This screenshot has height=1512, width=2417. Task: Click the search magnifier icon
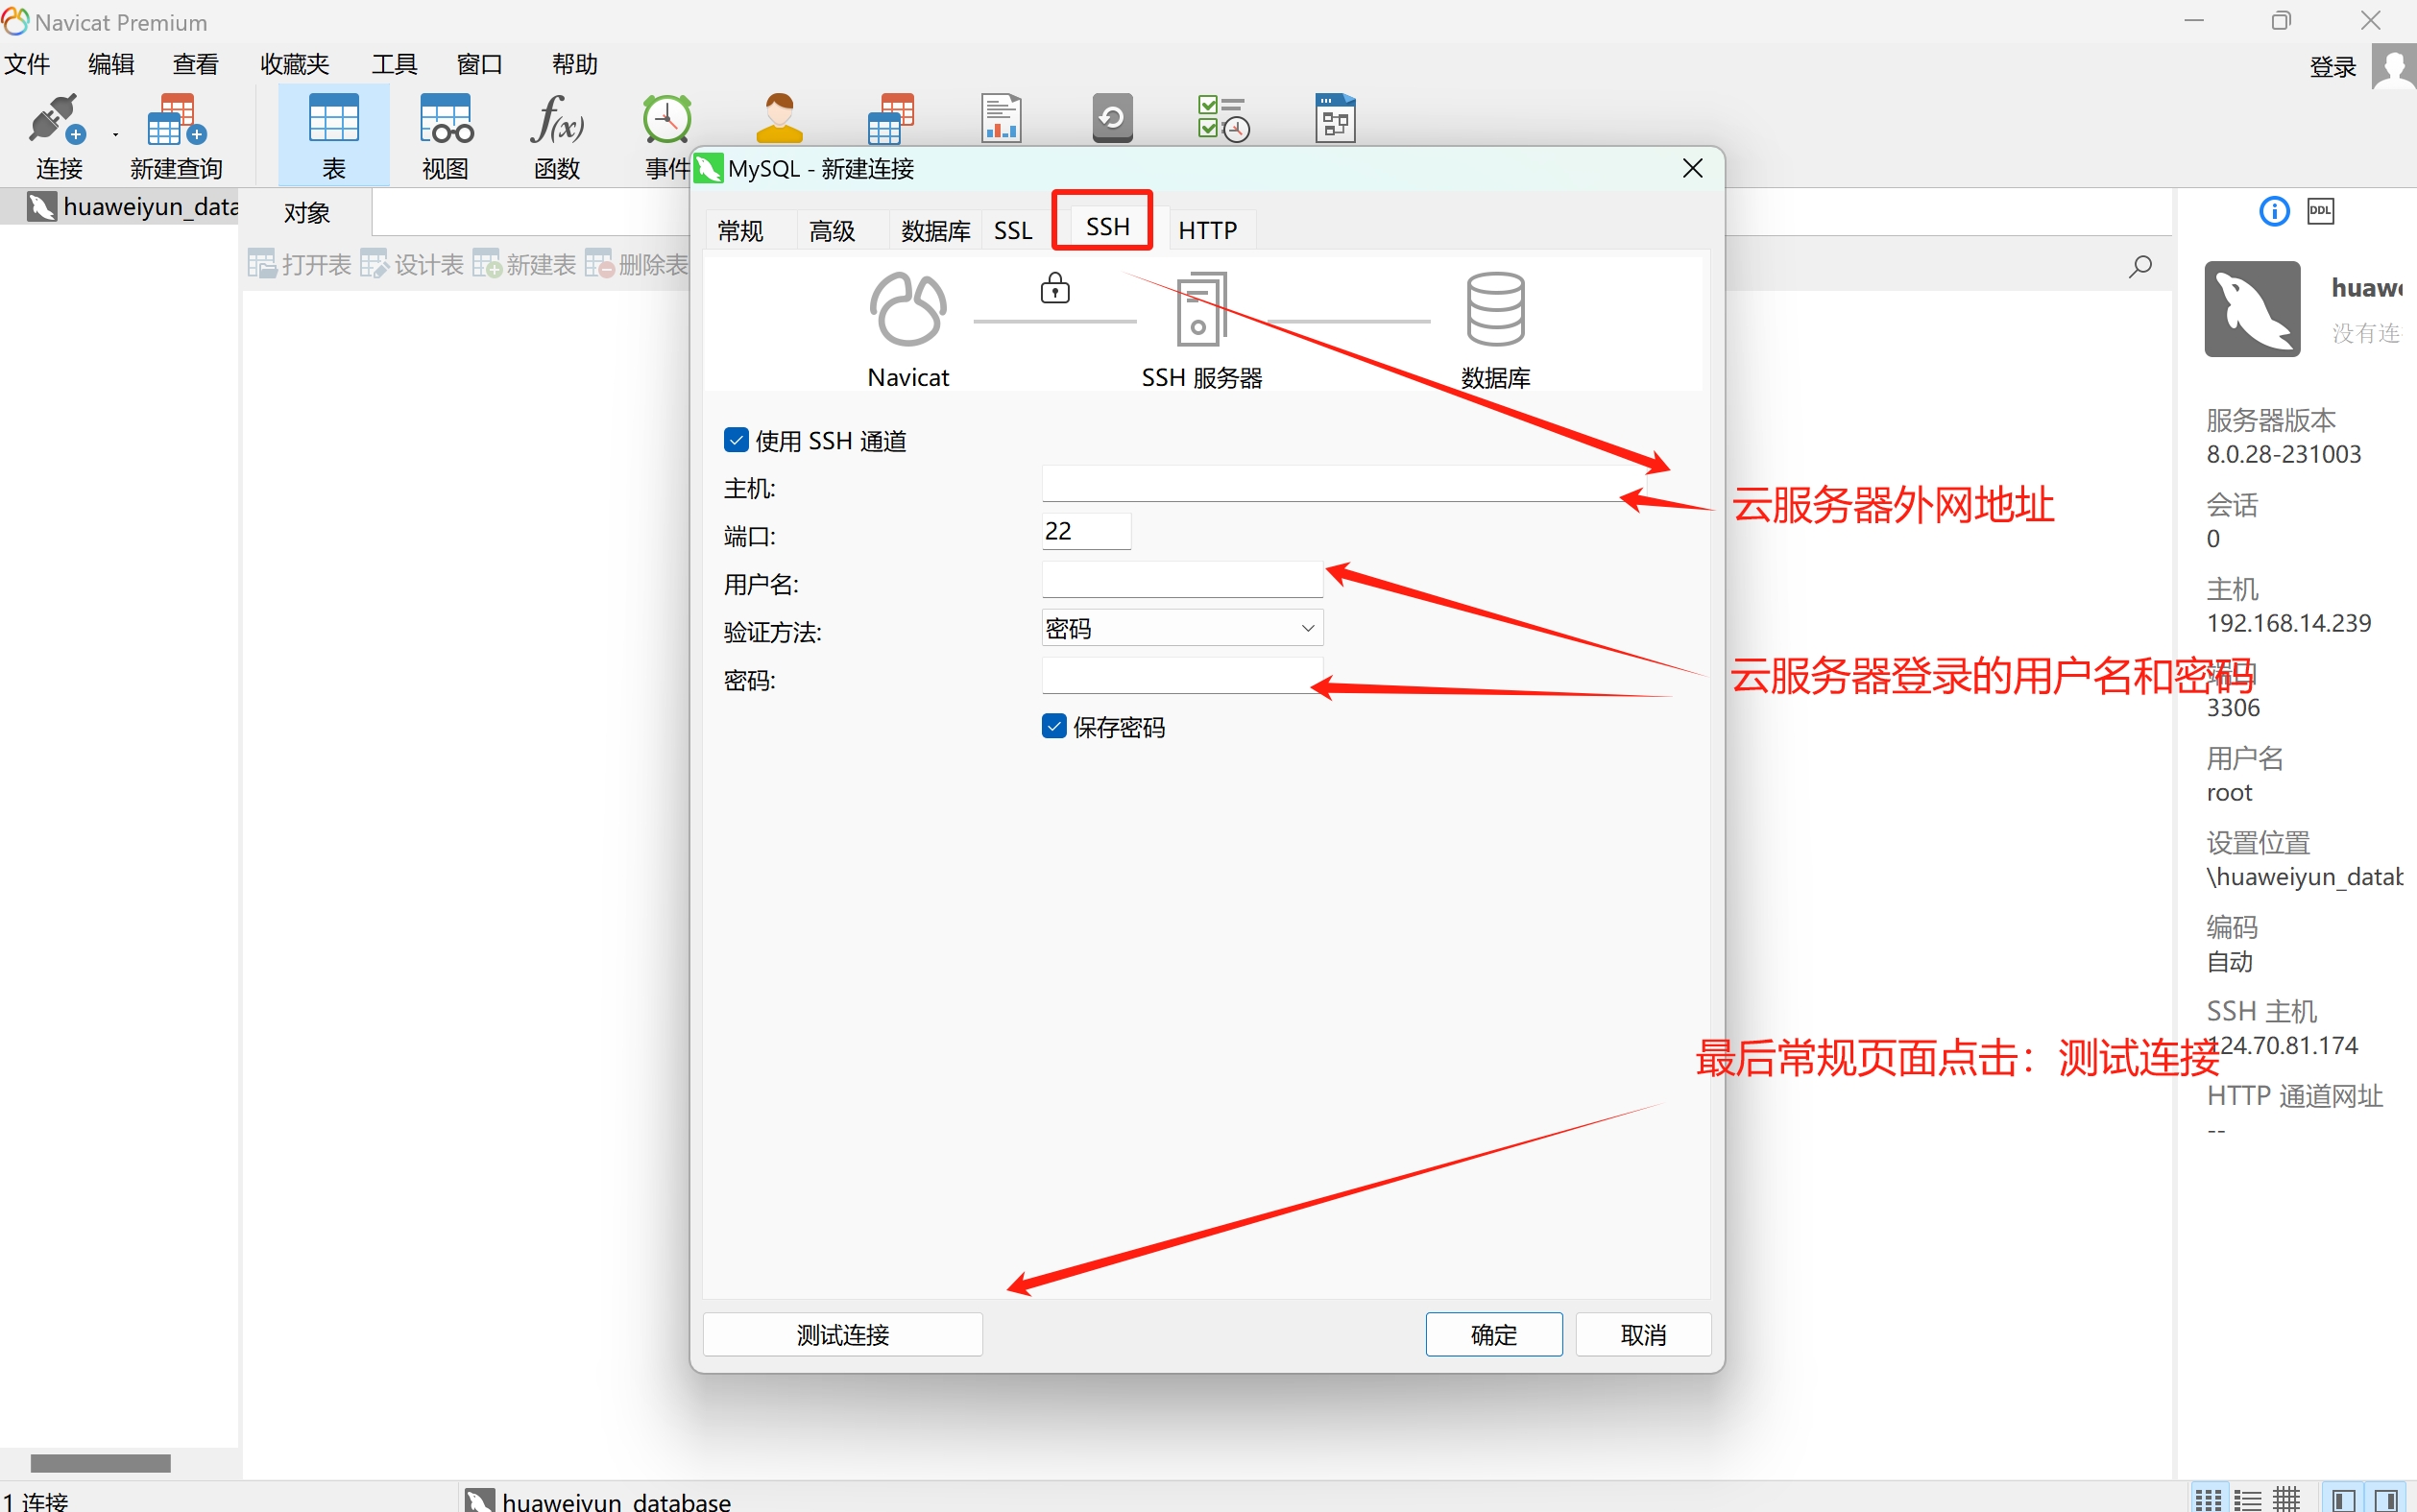tap(2140, 266)
